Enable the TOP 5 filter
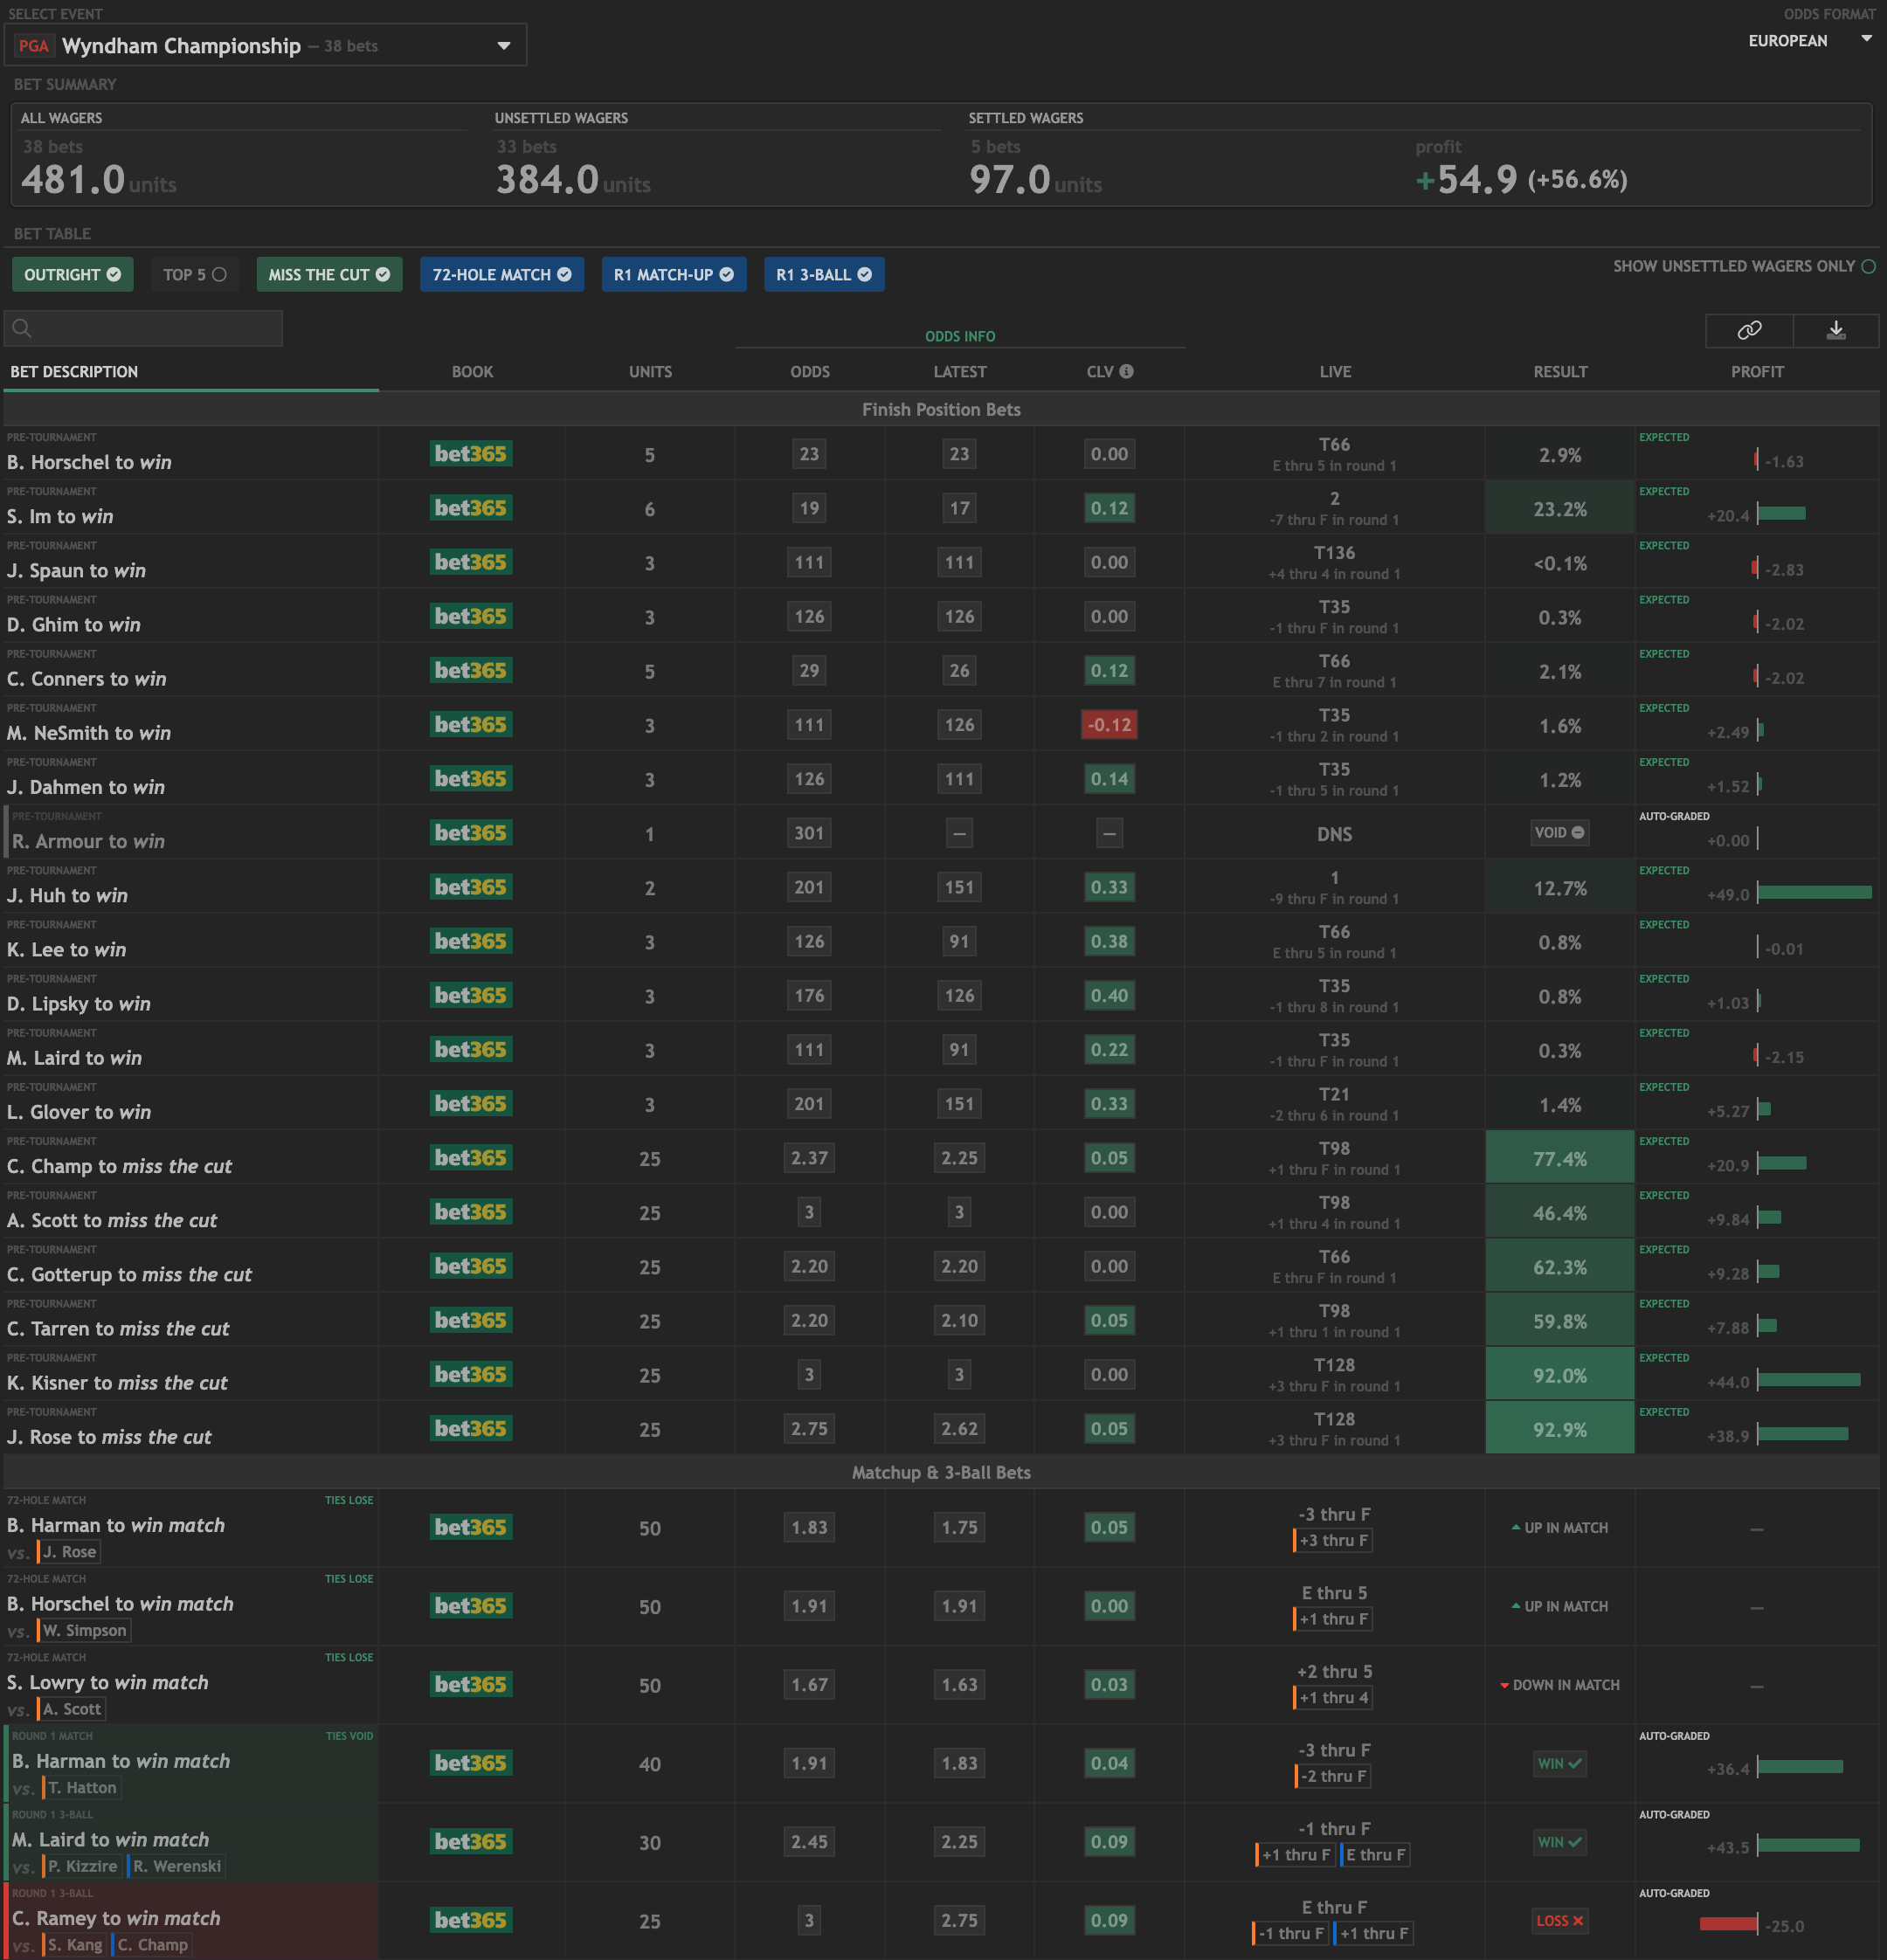The width and height of the screenshot is (1887, 1960). 195,274
